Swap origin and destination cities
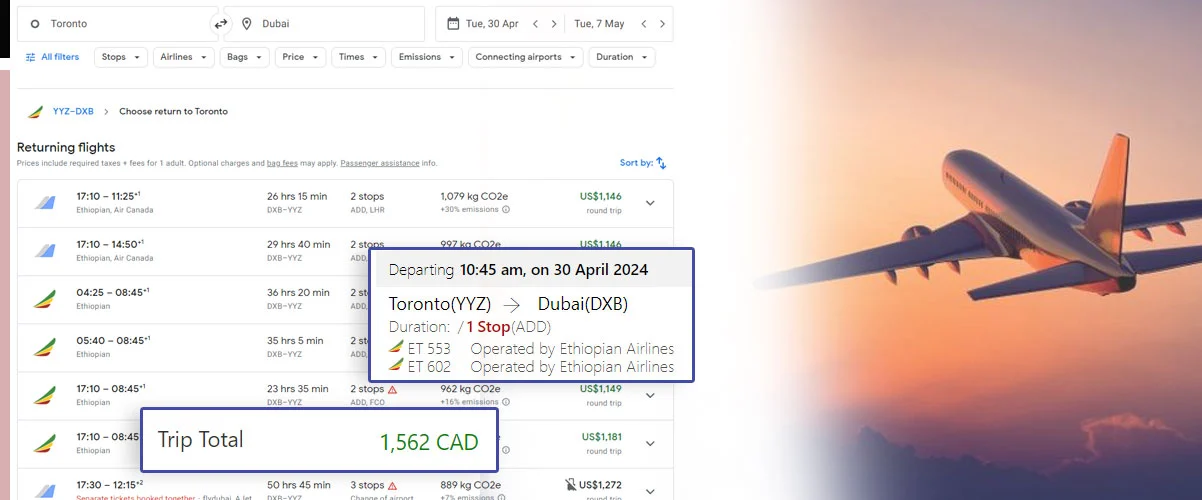Viewport: 1202px width, 500px height. (x=221, y=23)
